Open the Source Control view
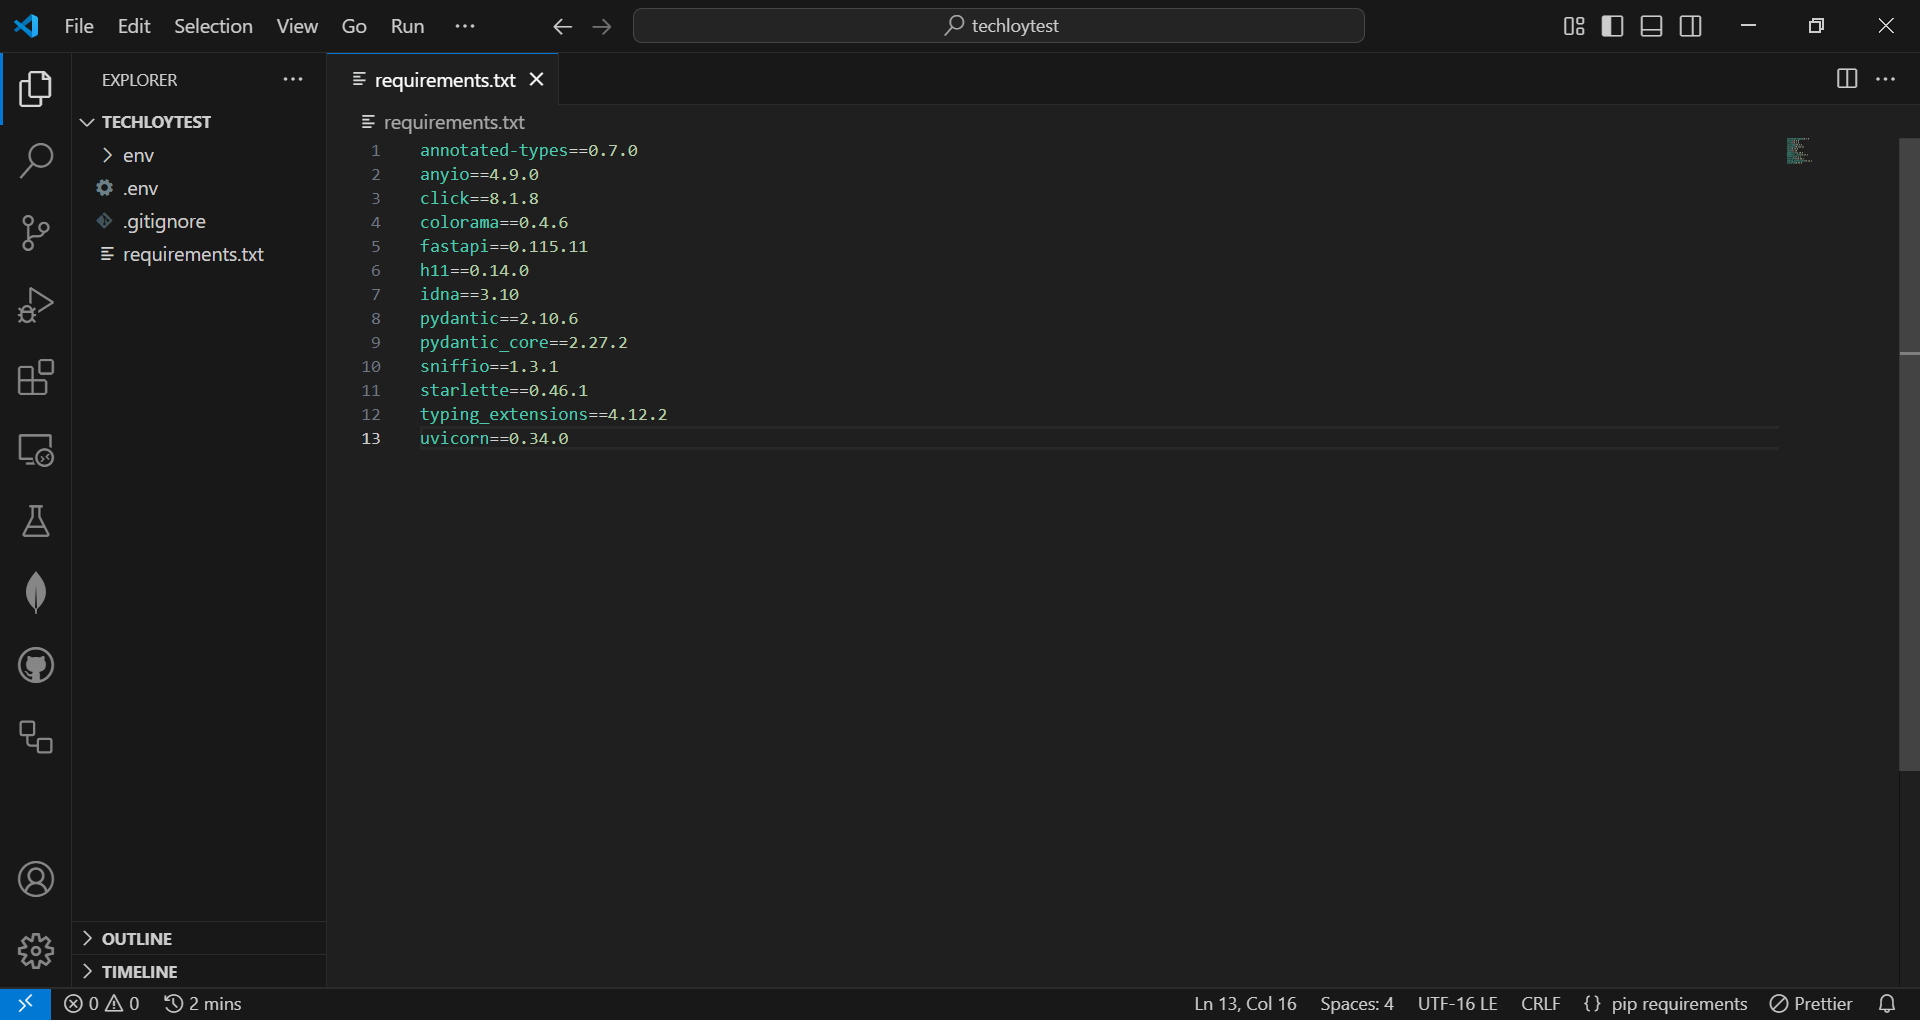Screen dimensions: 1920x1020 point(36,232)
